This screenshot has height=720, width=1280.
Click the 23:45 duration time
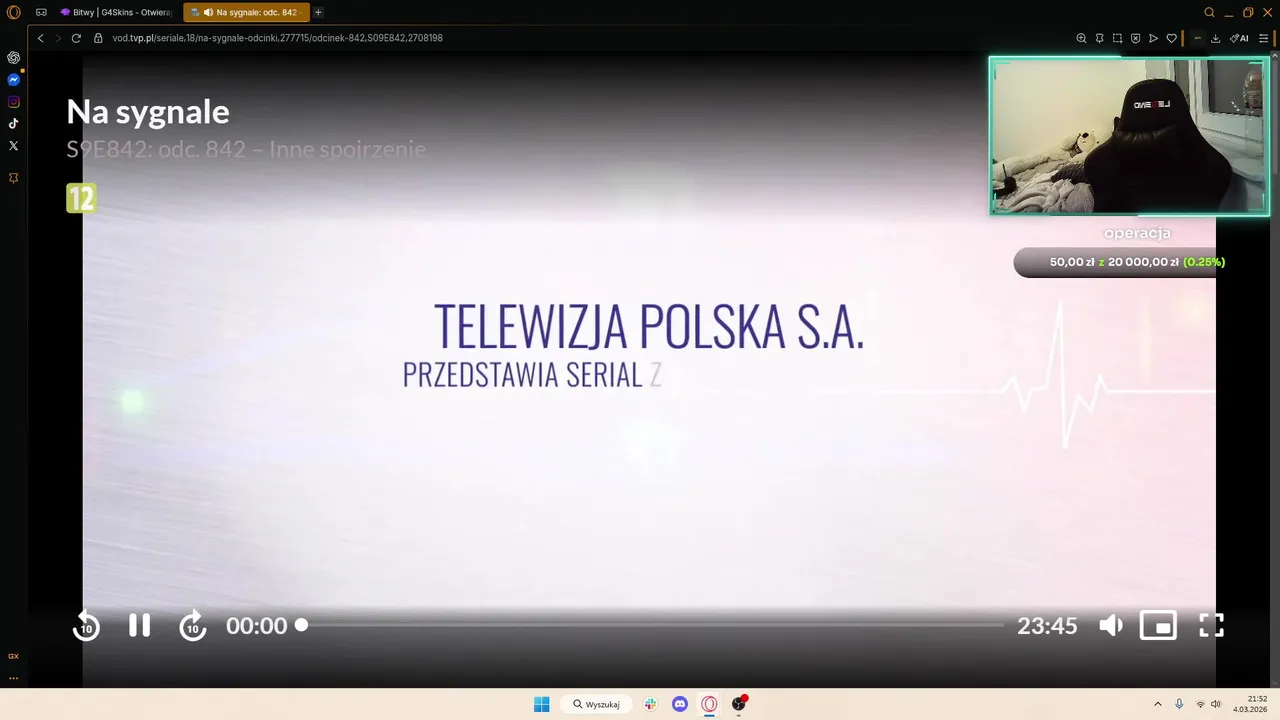[1047, 626]
